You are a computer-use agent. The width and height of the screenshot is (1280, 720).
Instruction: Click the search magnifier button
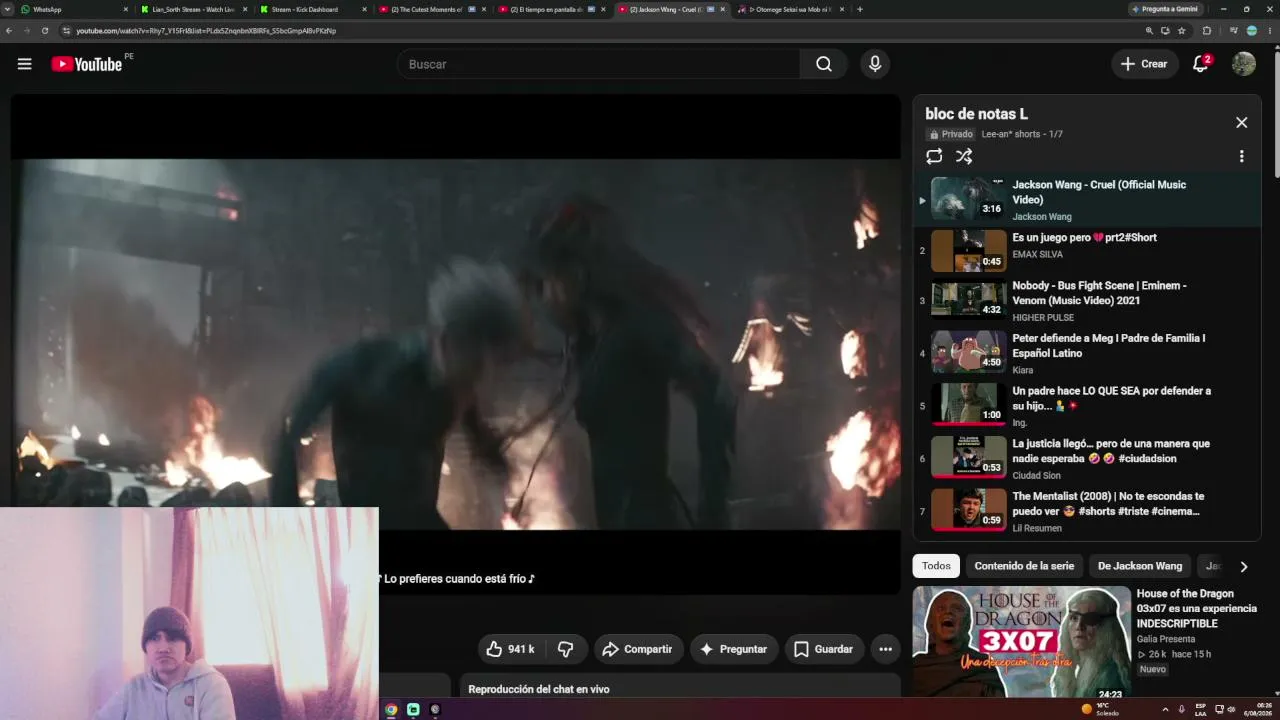pos(823,64)
